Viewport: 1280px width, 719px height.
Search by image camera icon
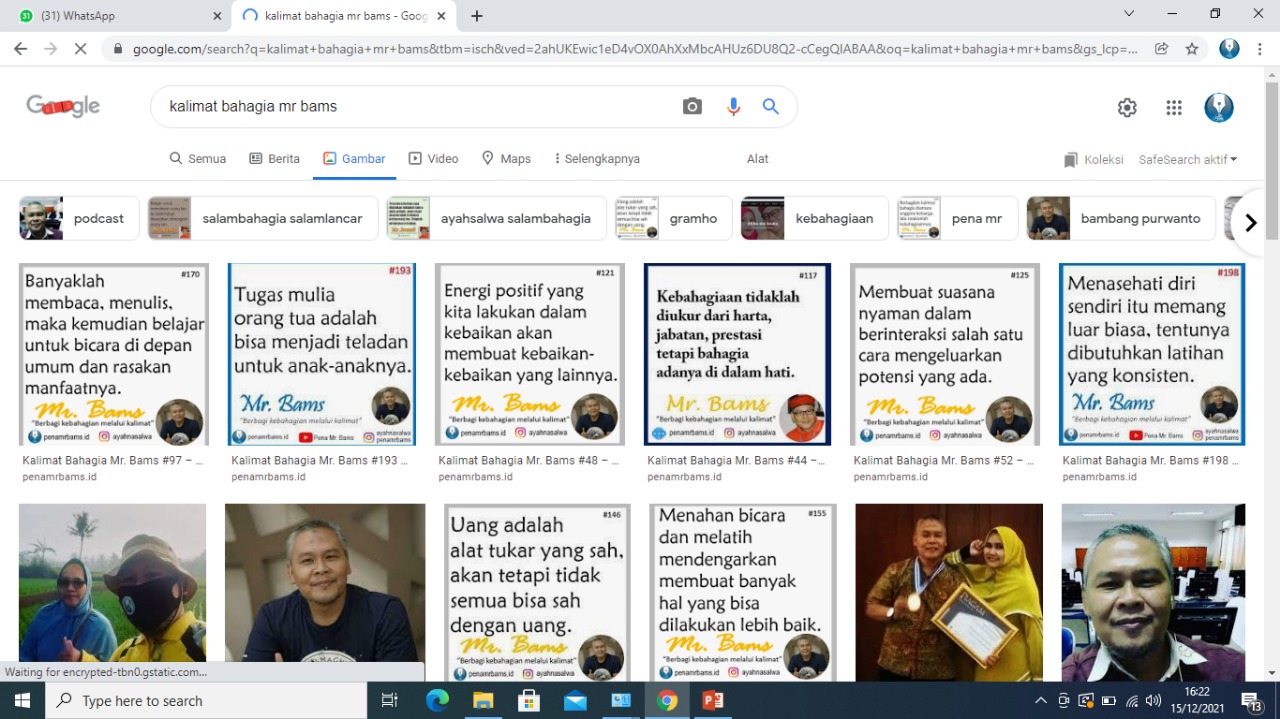click(692, 106)
